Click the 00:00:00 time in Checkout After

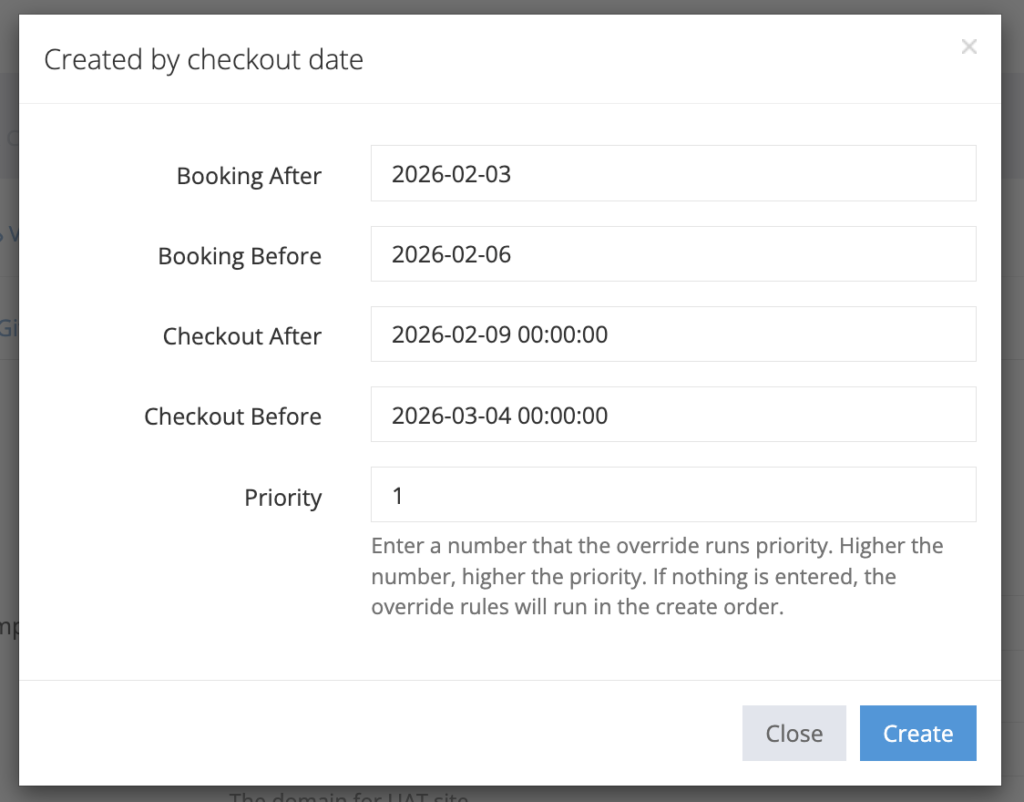coord(562,335)
